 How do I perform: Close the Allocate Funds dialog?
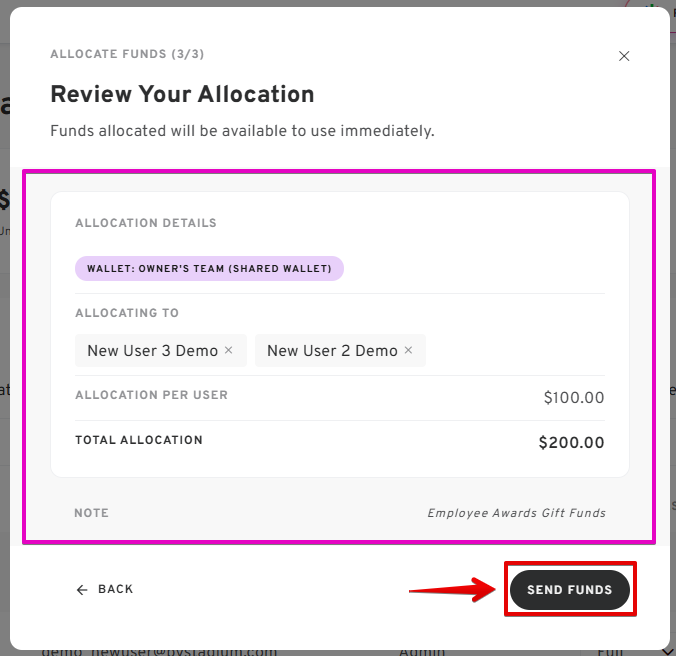[624, 56]
